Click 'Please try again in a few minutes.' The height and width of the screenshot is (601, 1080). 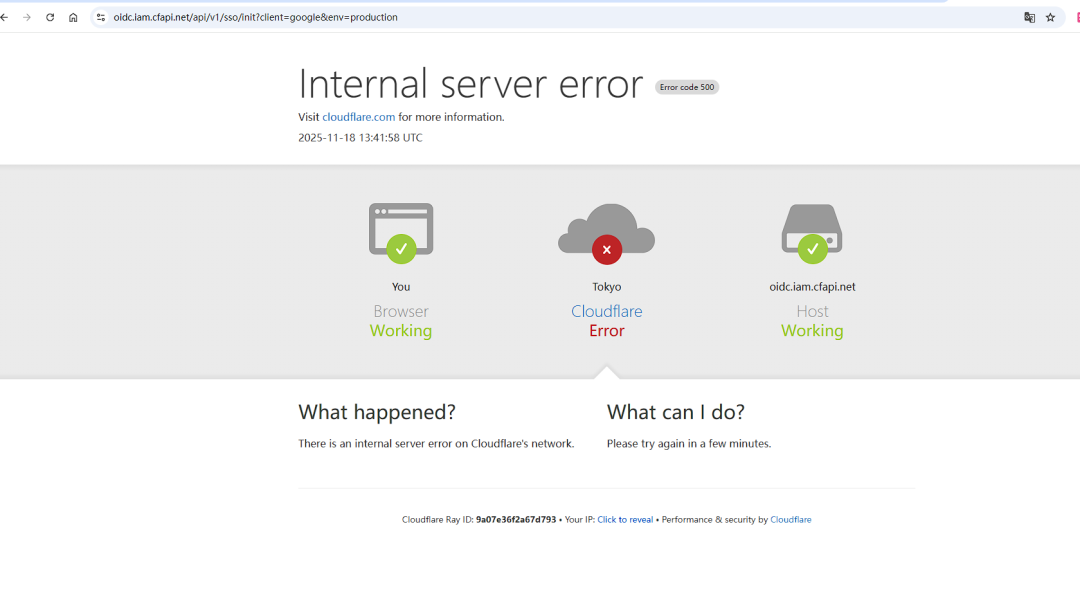tap(689, 444)
